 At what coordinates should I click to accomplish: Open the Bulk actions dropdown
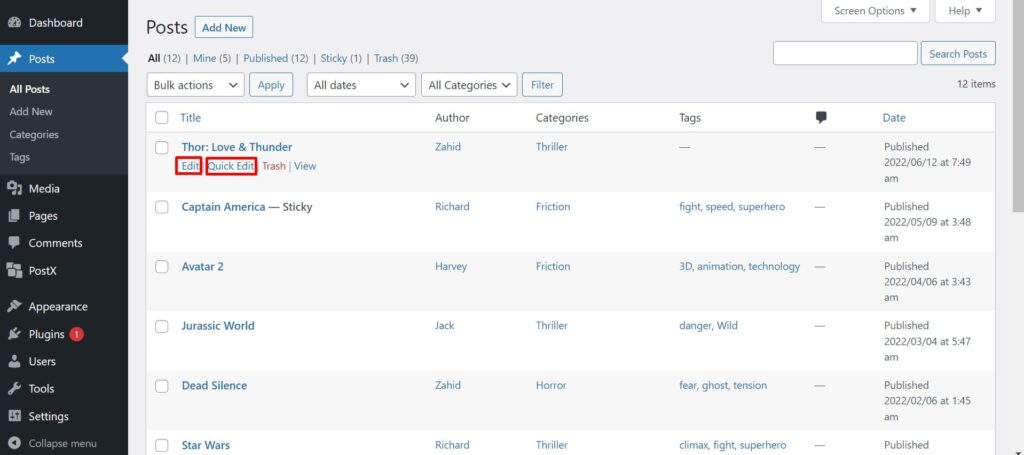tap(195, 85)
